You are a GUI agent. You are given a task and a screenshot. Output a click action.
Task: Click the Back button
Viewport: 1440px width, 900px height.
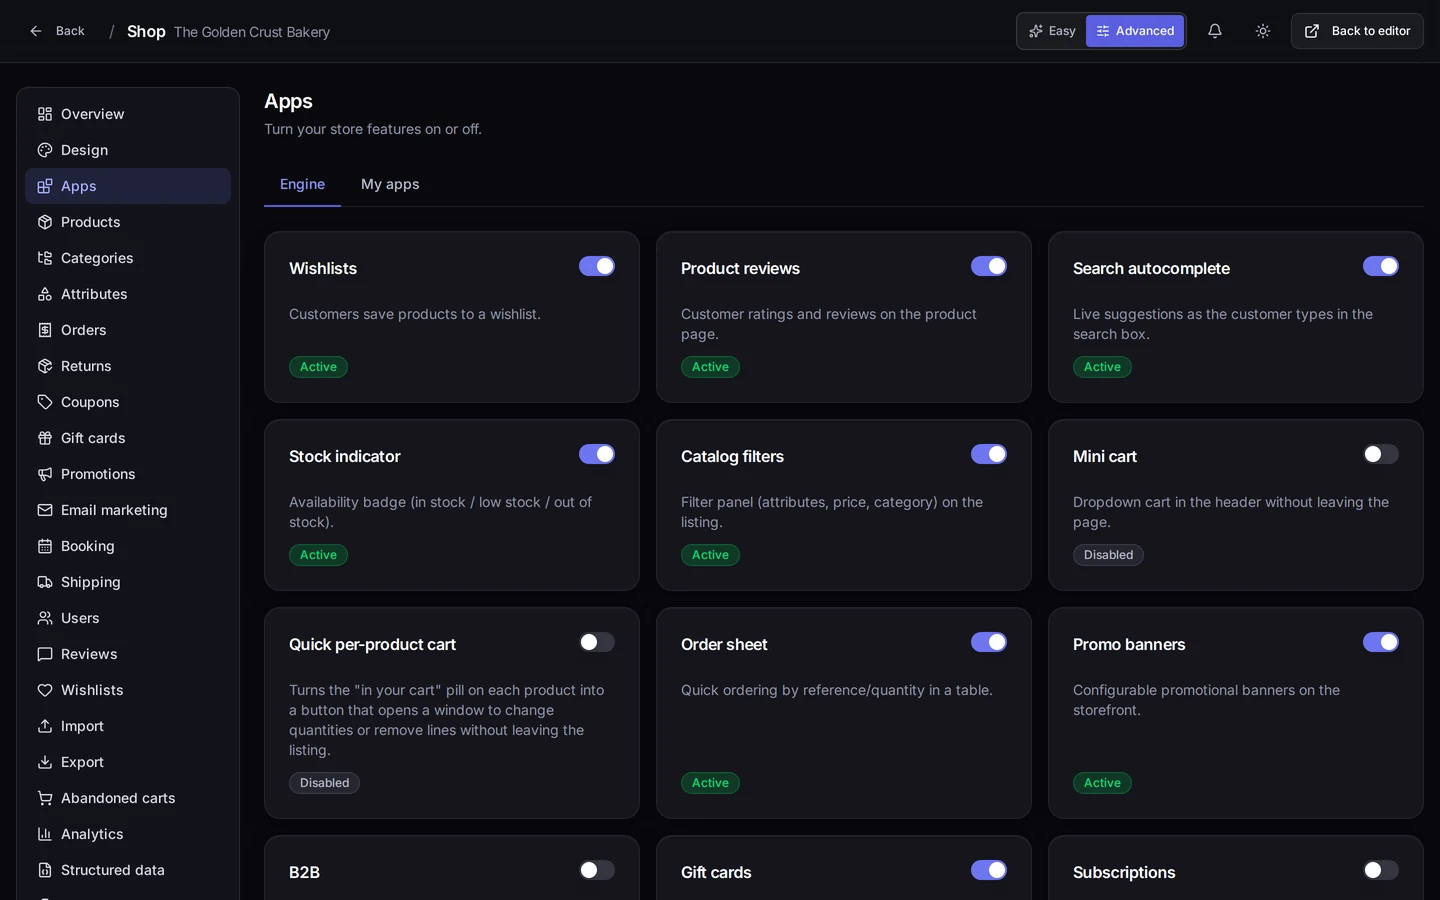point(57,31)
